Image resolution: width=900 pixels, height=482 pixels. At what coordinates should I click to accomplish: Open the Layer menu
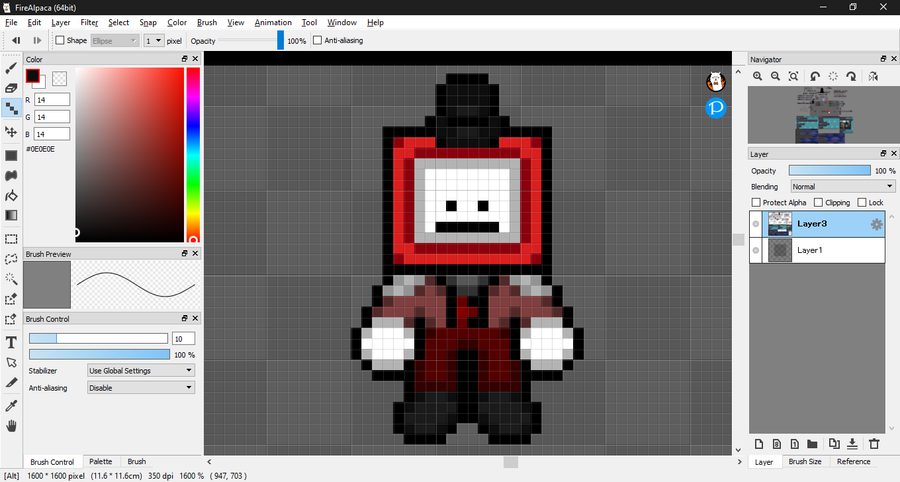[x=60, y=22]
